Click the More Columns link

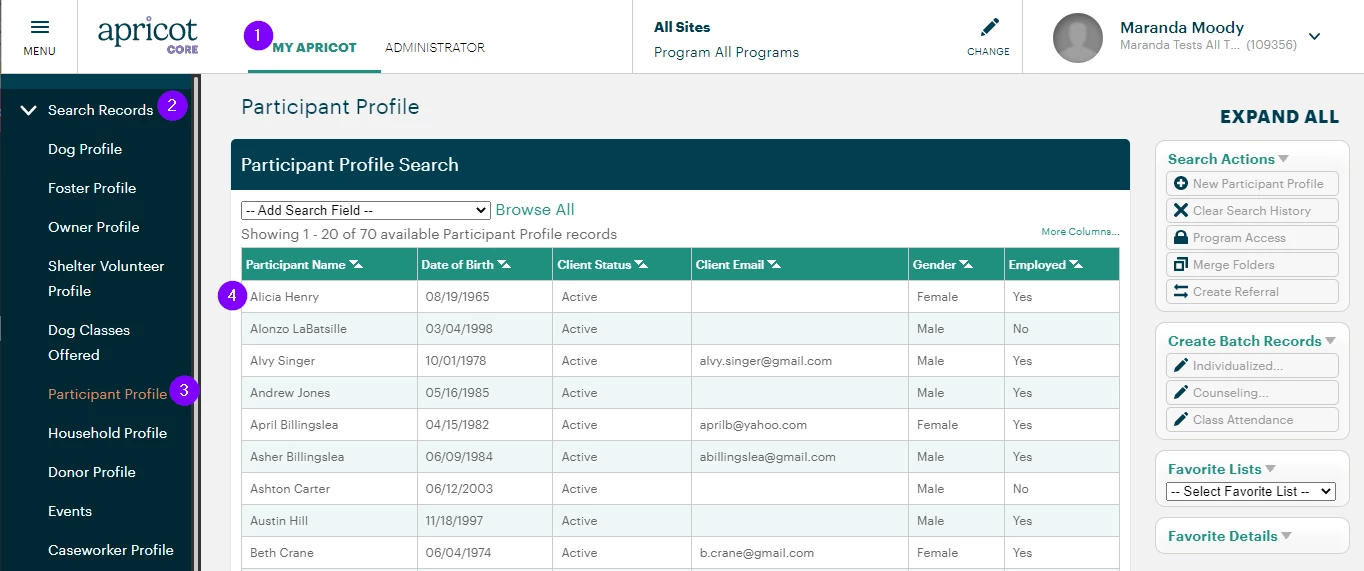(1080, 232)
